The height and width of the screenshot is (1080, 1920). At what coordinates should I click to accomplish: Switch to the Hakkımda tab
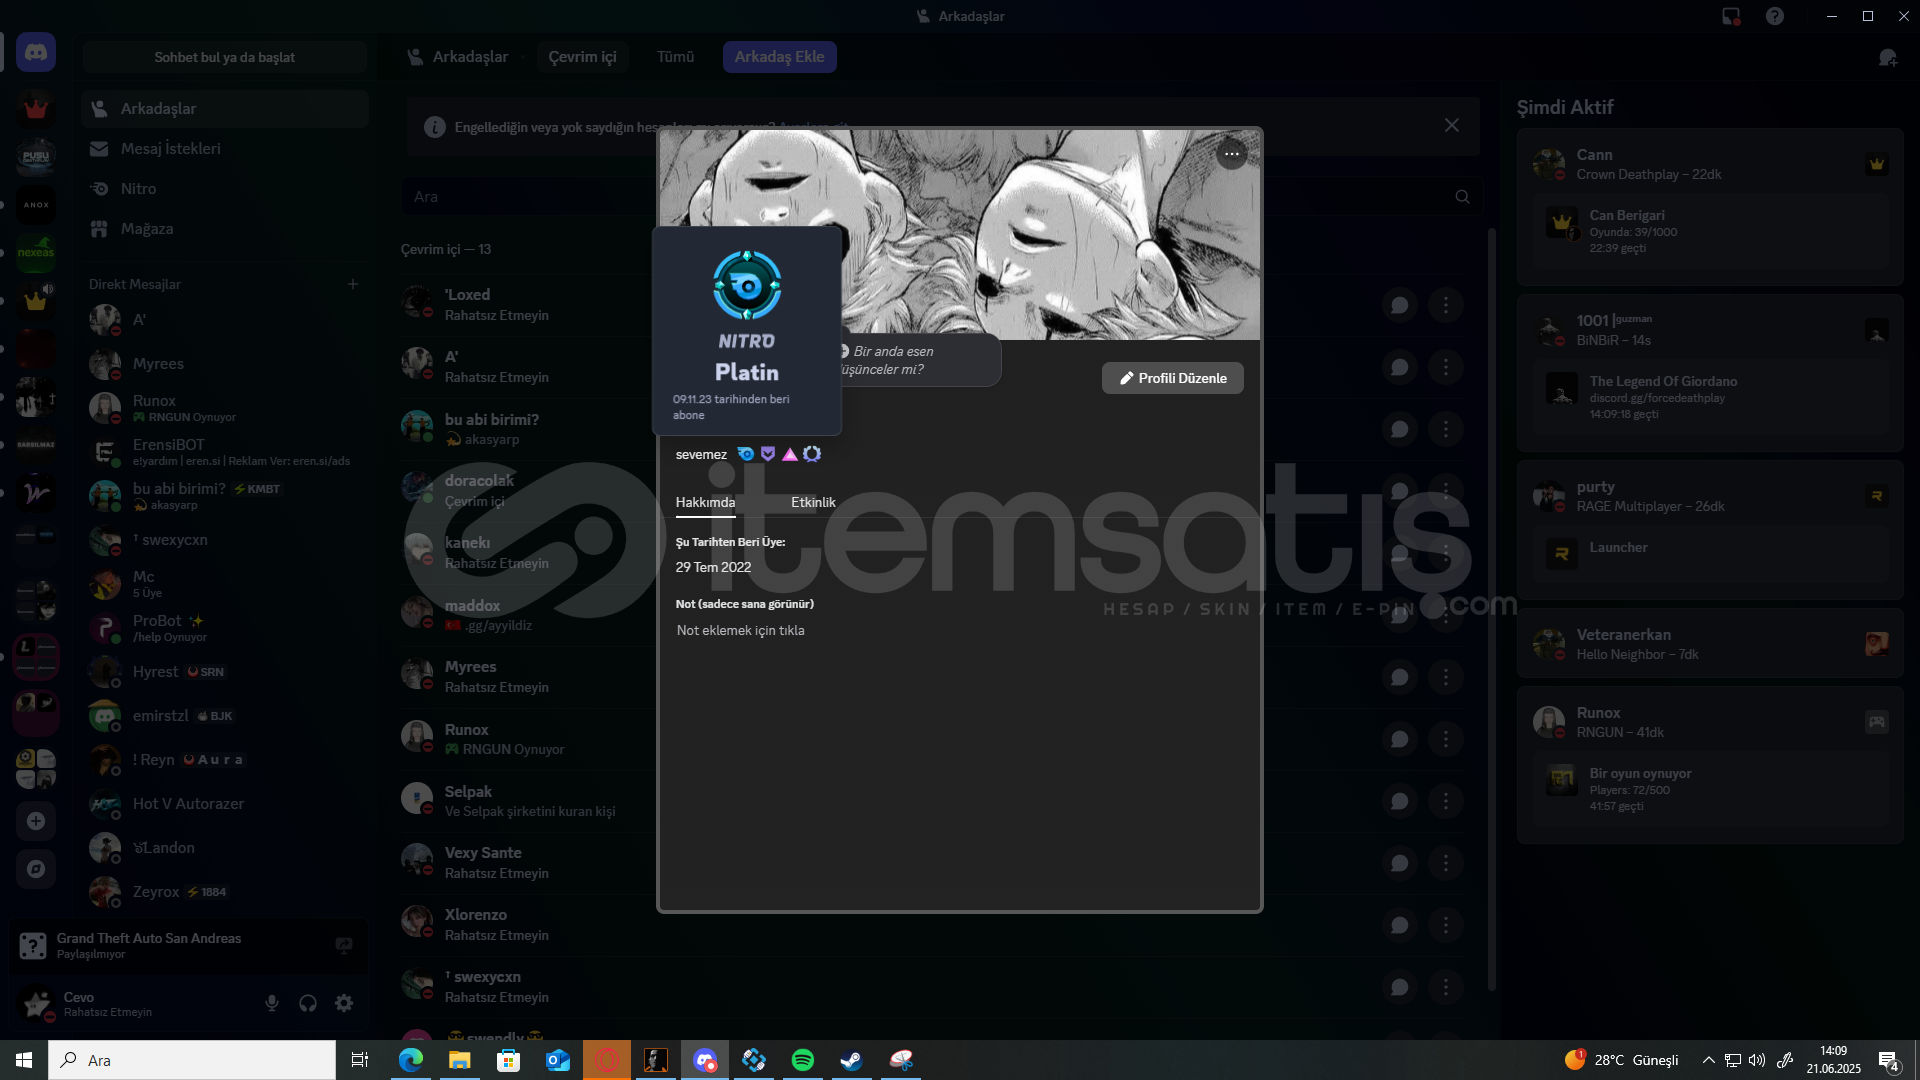pos(705,502)
